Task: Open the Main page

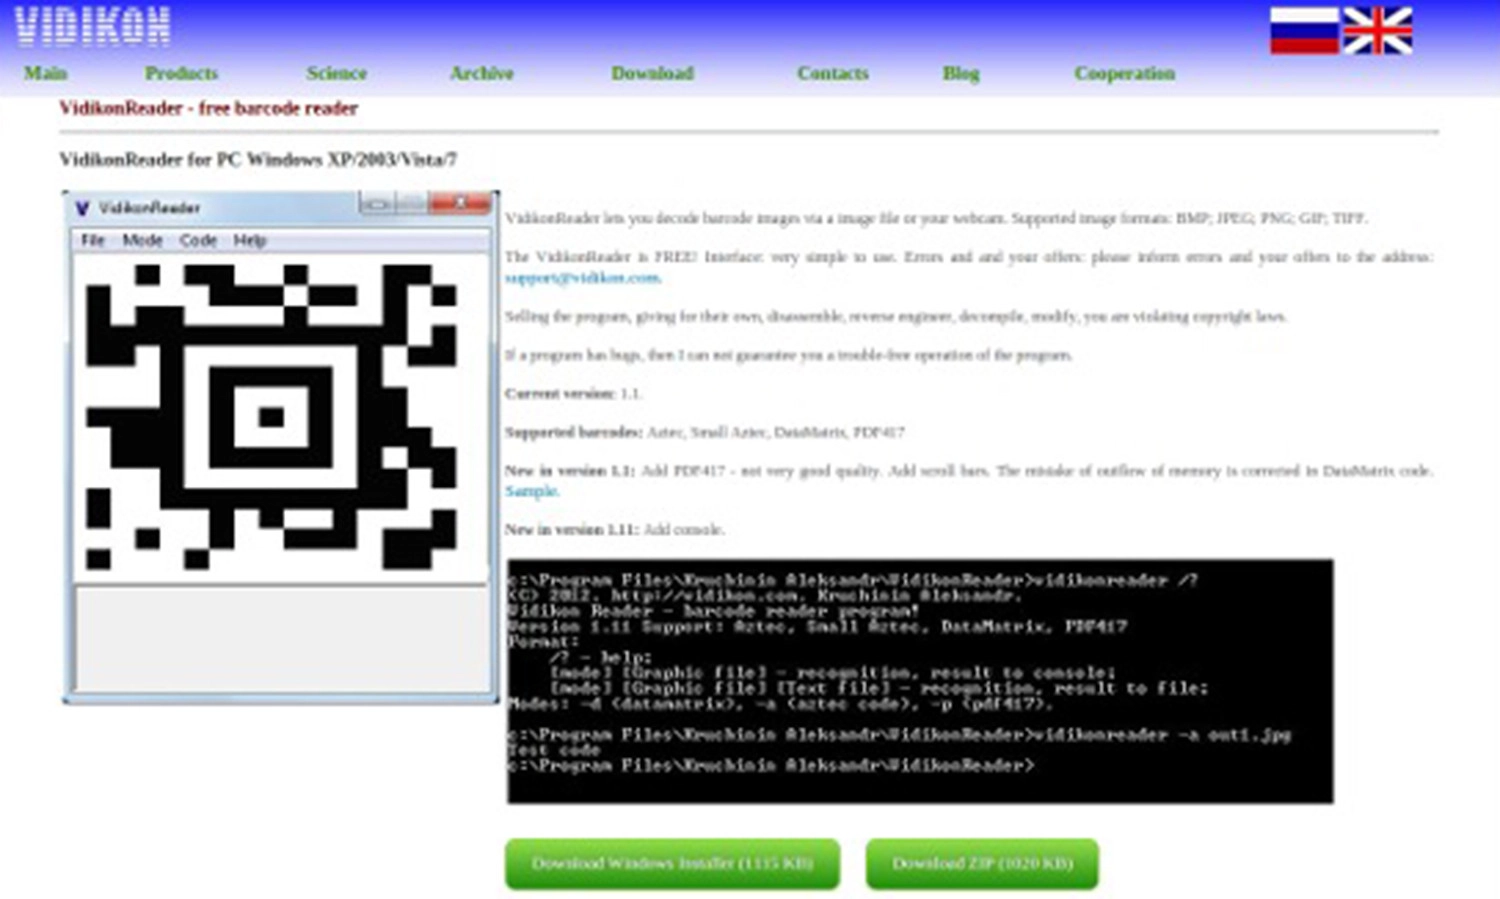Action: coord(46,73)
